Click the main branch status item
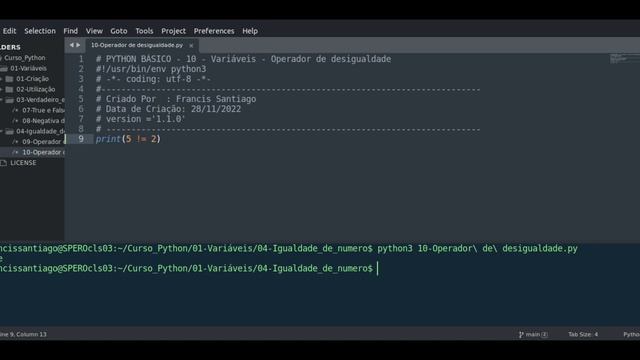 pyautogui.click(x=533, y=334)
